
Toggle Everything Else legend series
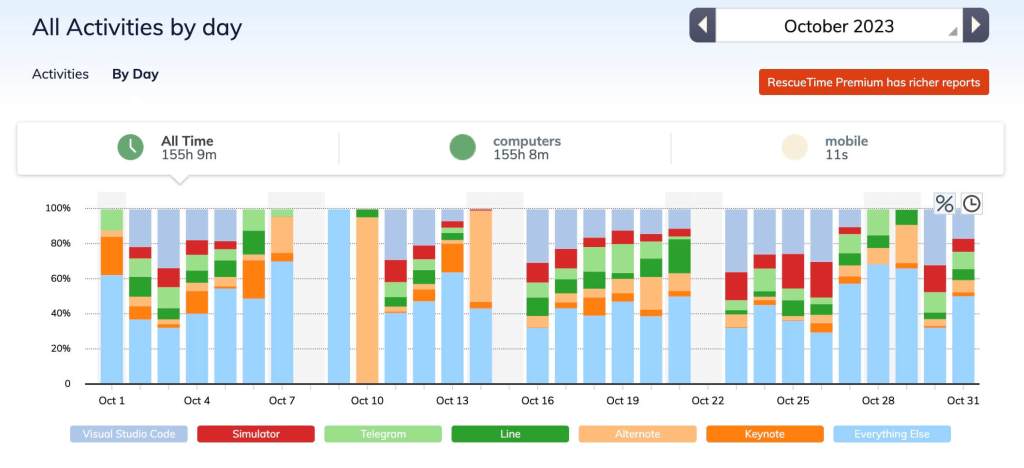click(891, 434)
